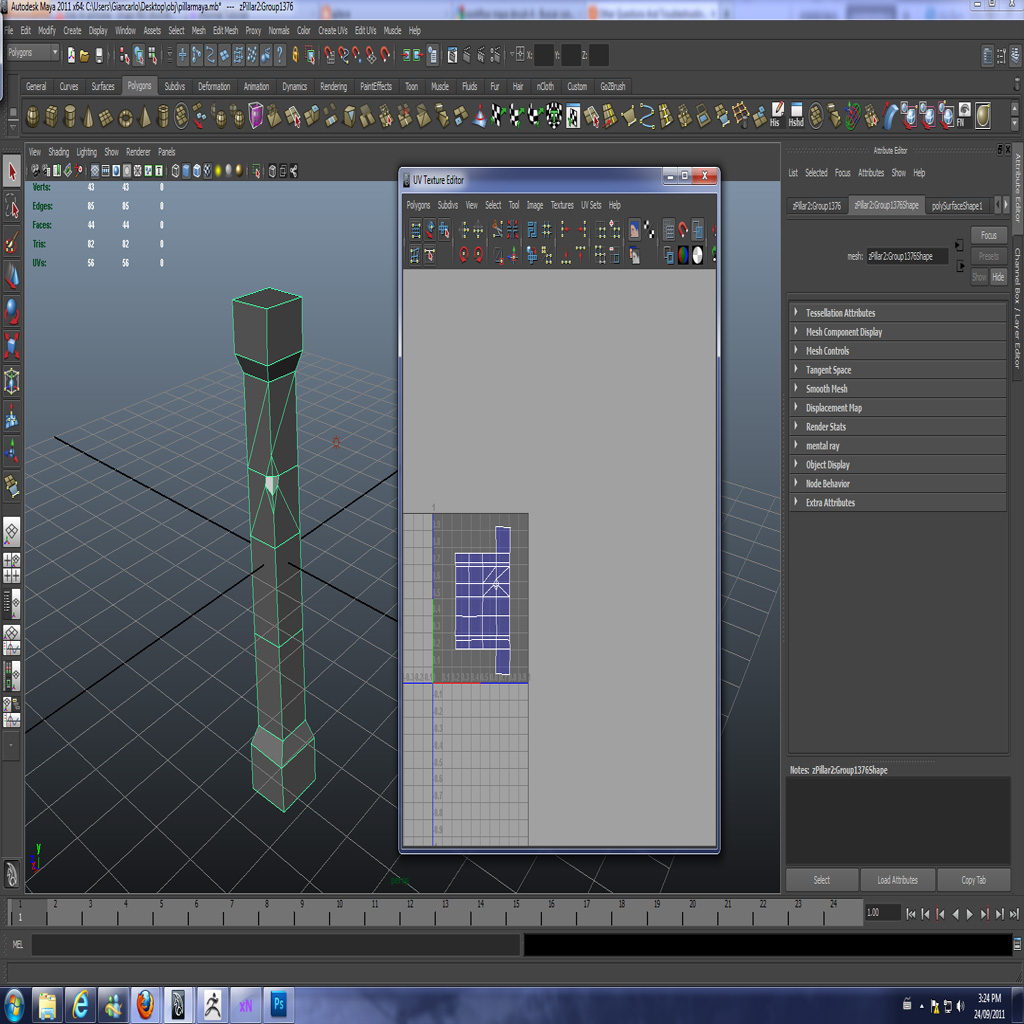Image resolution: width=1024 pixels, height=1024 pixels.
Task: Click the RGB channels display icon
Action: pyautogui.click(x=683, y=255)
